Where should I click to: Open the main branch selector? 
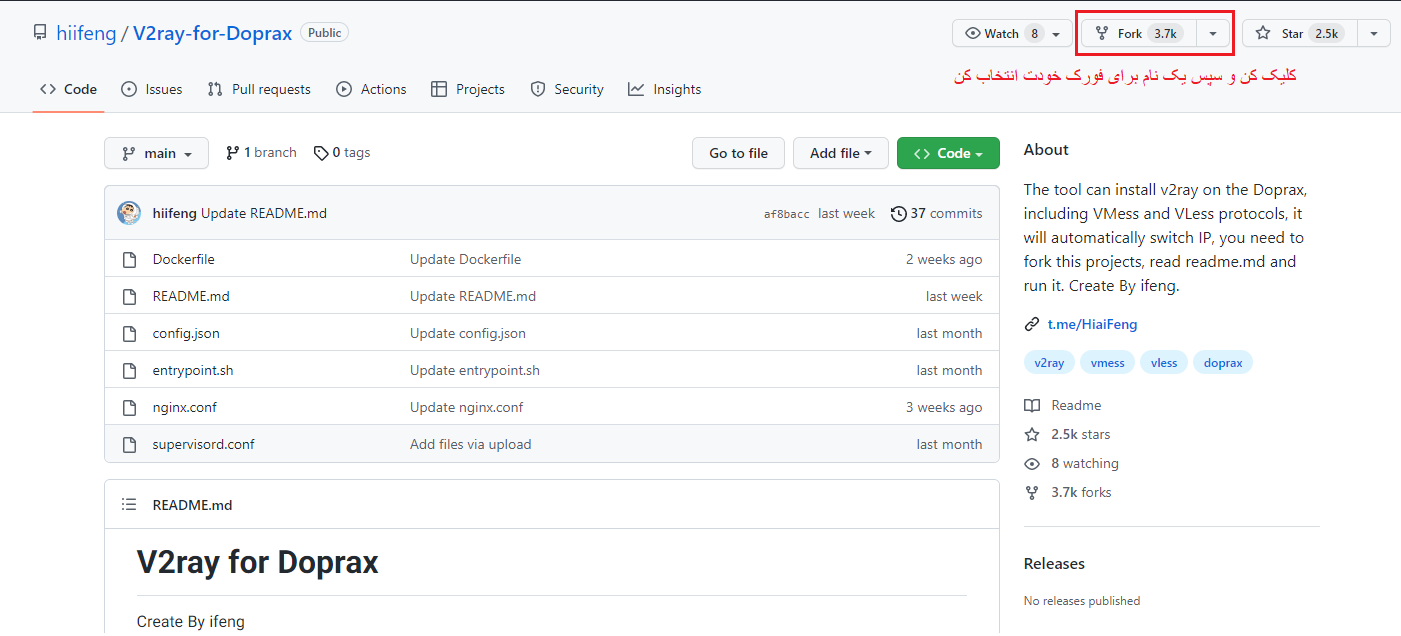tap(156, 153)
